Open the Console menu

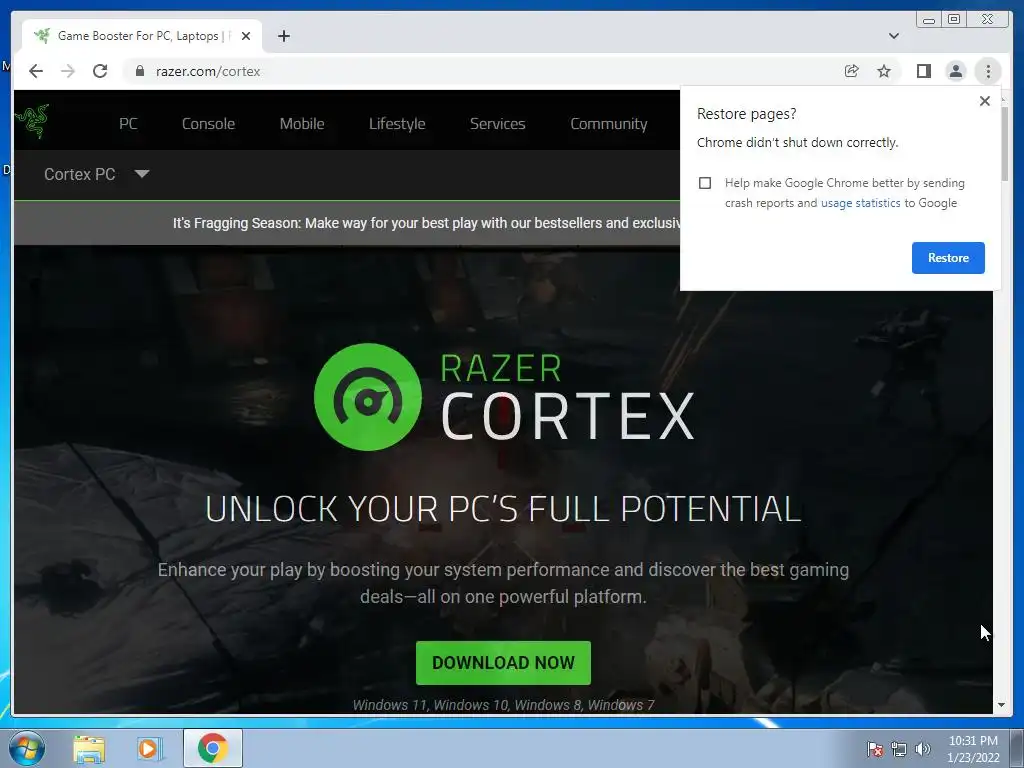(x=208, y=123)
